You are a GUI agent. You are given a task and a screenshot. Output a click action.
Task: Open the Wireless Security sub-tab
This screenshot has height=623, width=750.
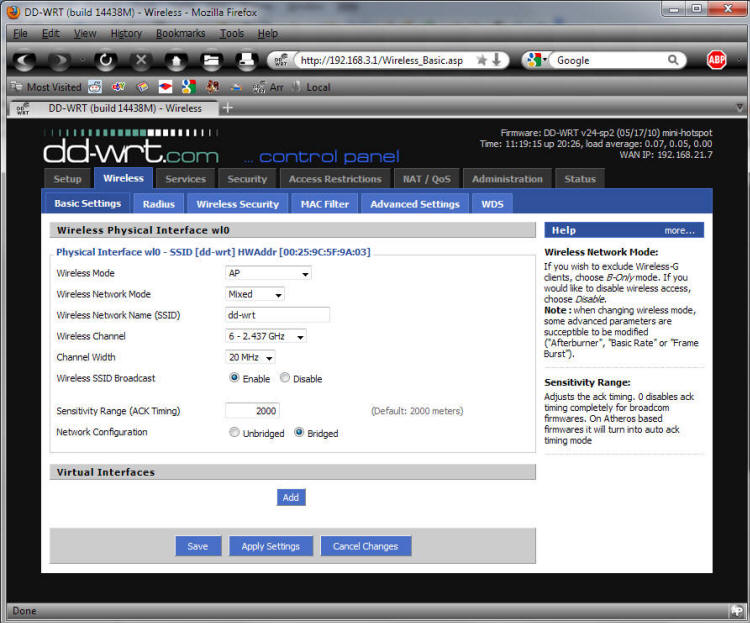(238, 204)
